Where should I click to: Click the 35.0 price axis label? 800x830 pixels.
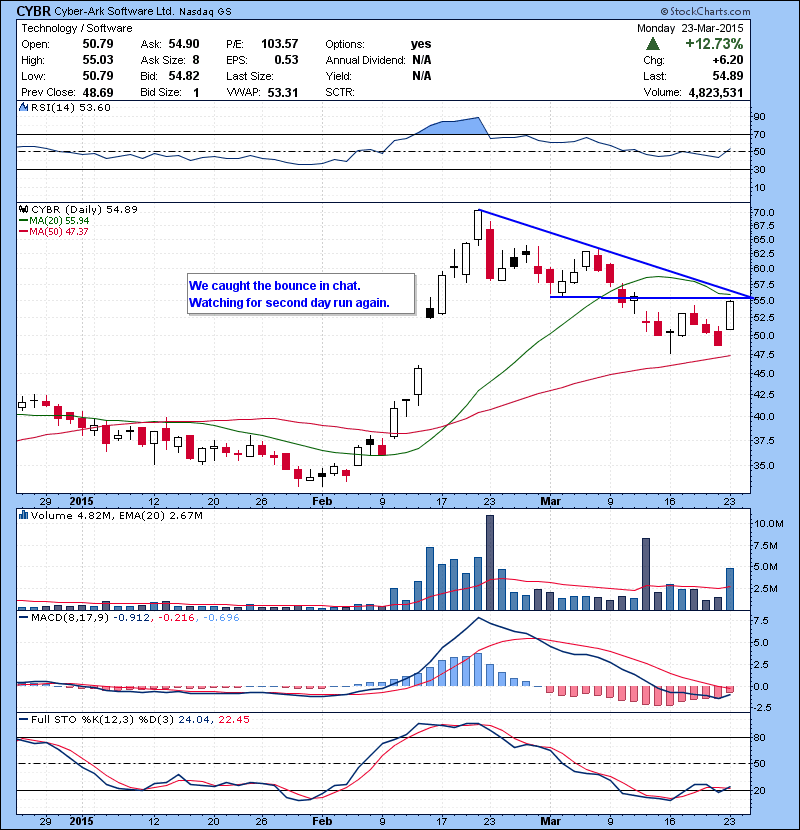click(x=764, y=466)
